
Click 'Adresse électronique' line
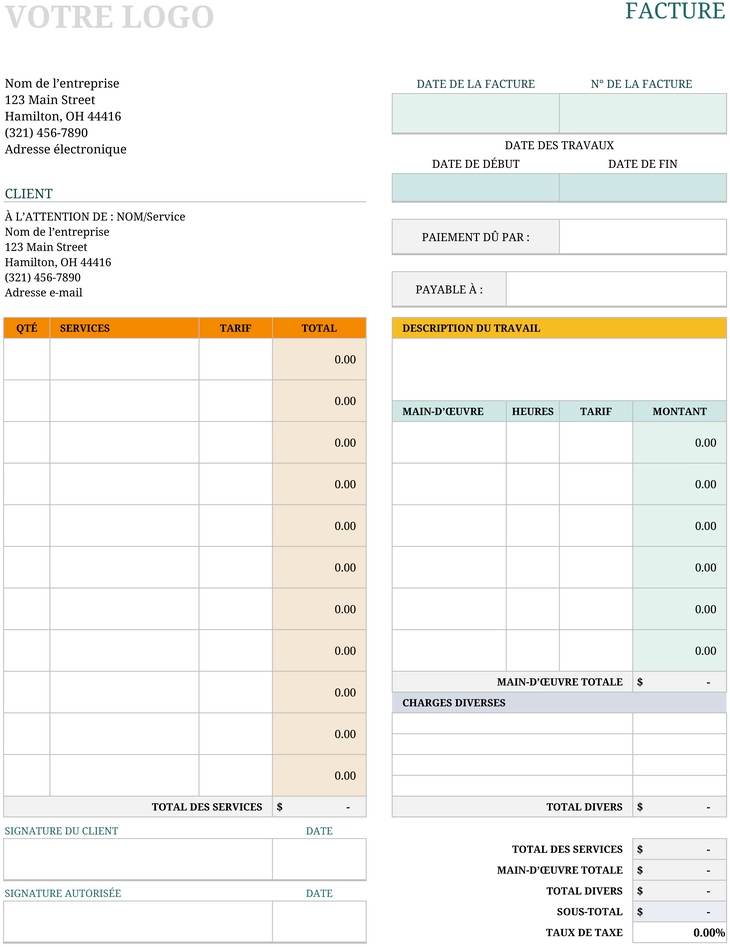pos(66,149)
